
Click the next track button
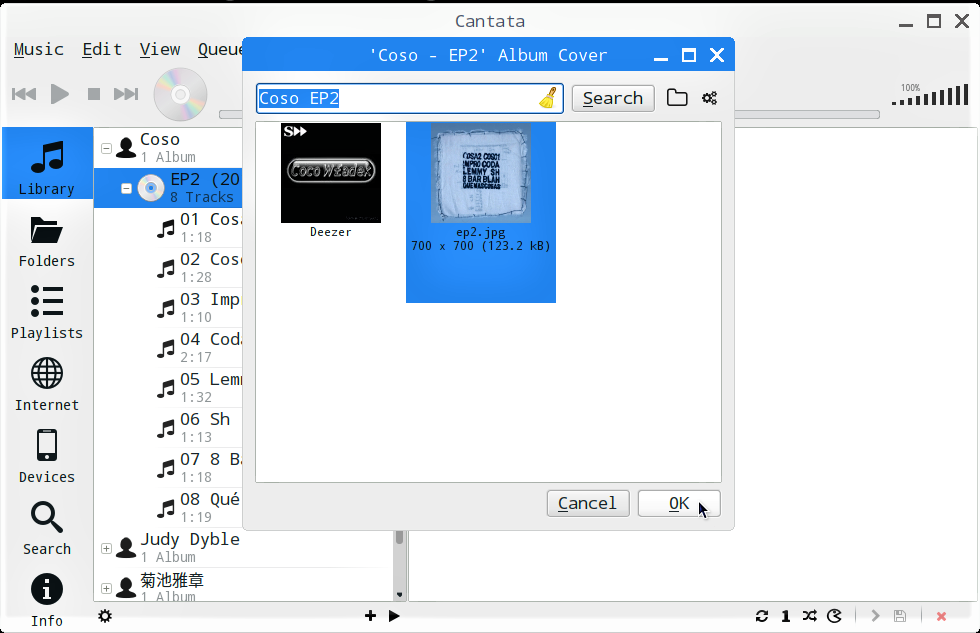click(126, 94)
